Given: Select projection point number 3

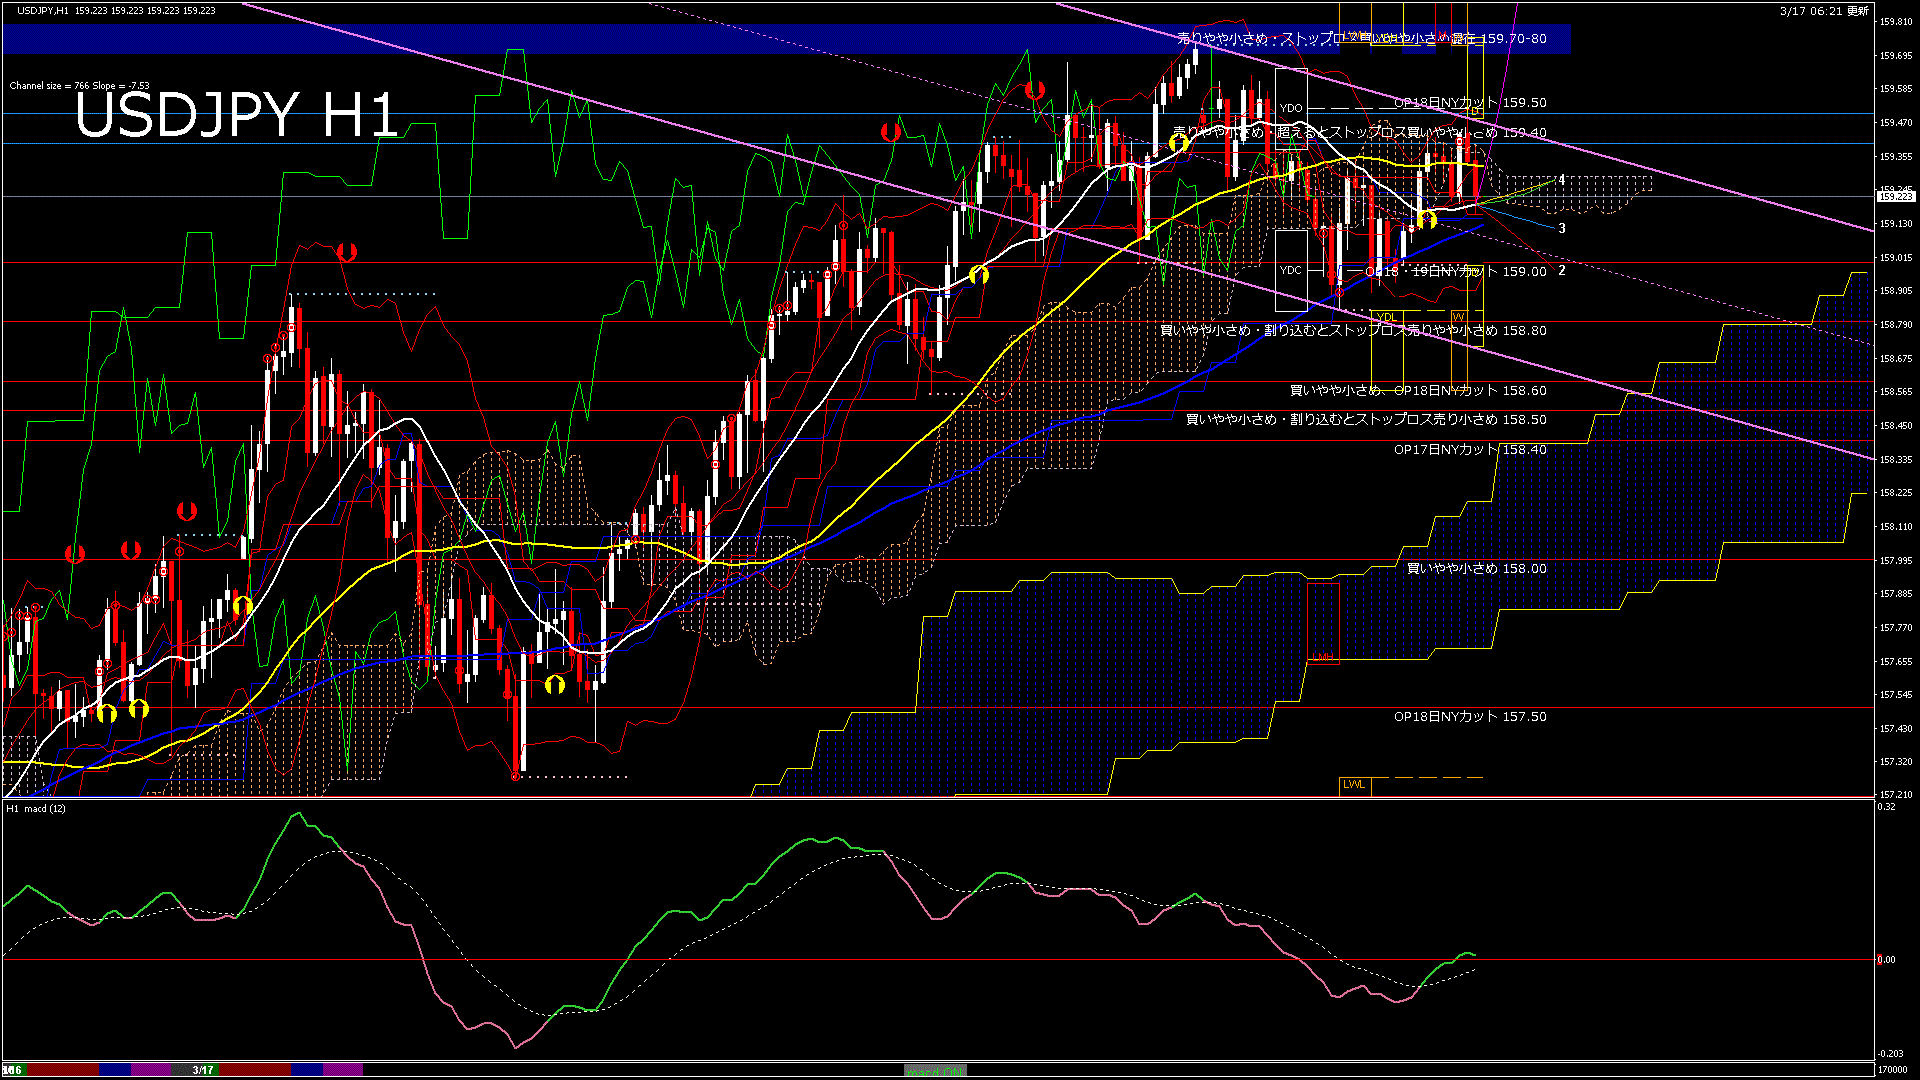Looking at the screenshot, I should click(x=1562, y=229).
